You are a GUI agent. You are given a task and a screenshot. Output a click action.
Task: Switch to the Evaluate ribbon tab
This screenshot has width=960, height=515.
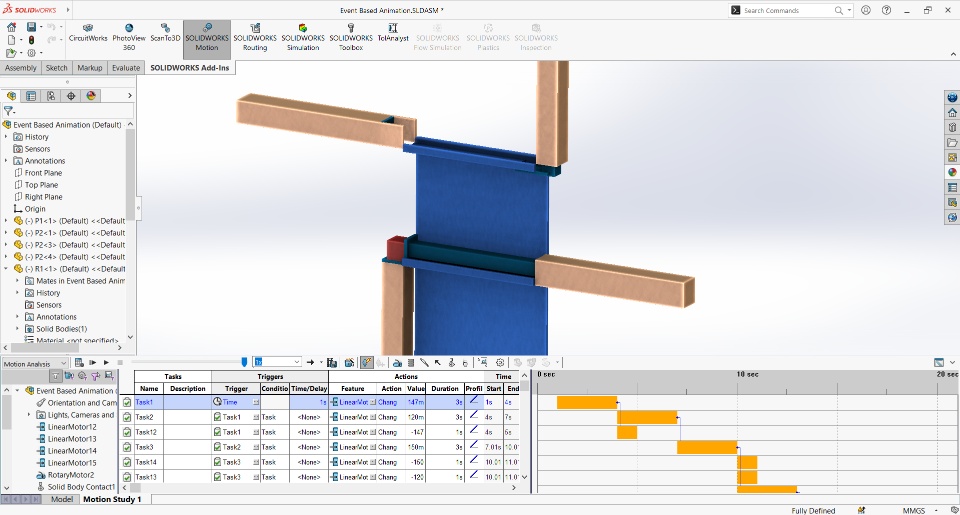[x=126, y=68]
